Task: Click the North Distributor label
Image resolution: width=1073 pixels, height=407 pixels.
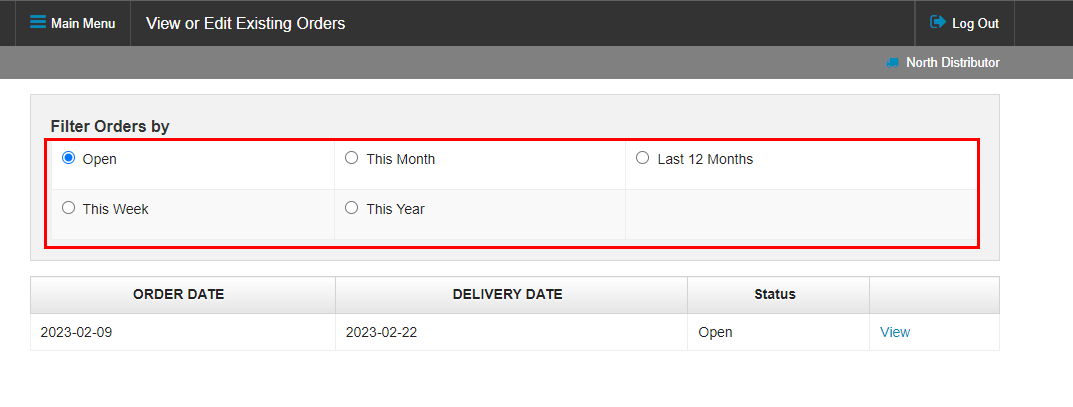Action: (952, 62)
